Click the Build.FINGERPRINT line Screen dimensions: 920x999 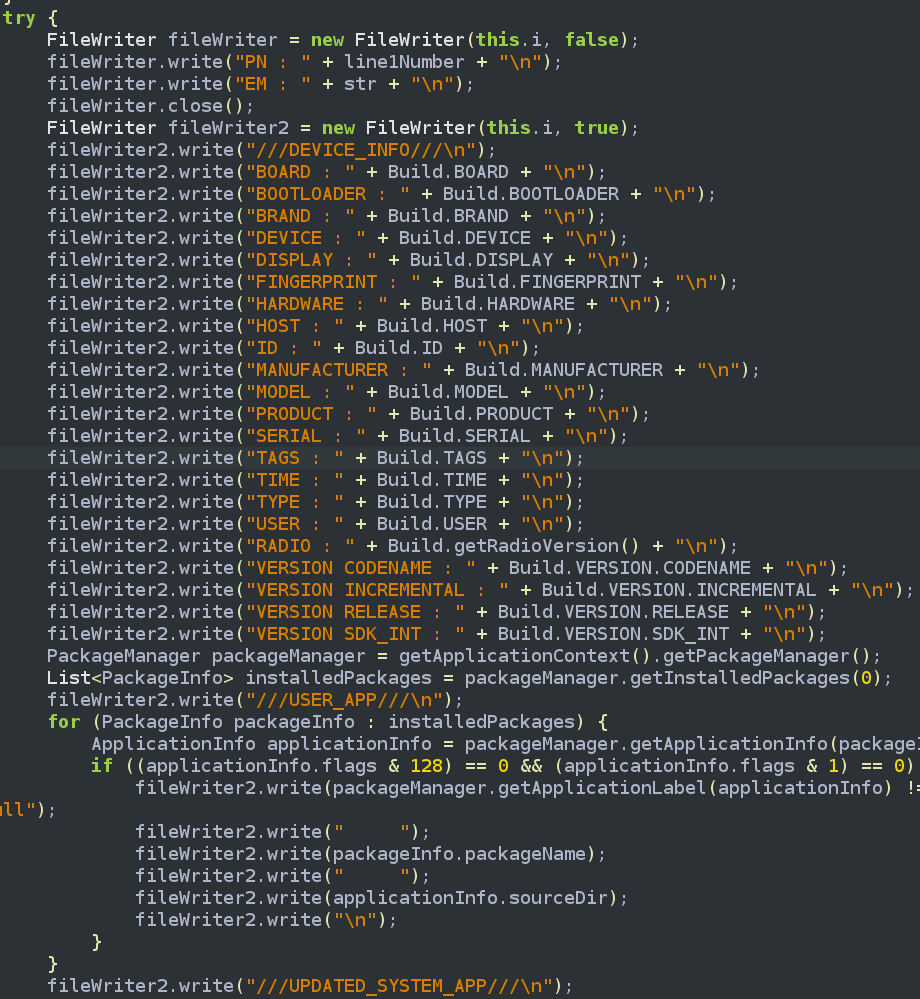[x=392, y=282]
